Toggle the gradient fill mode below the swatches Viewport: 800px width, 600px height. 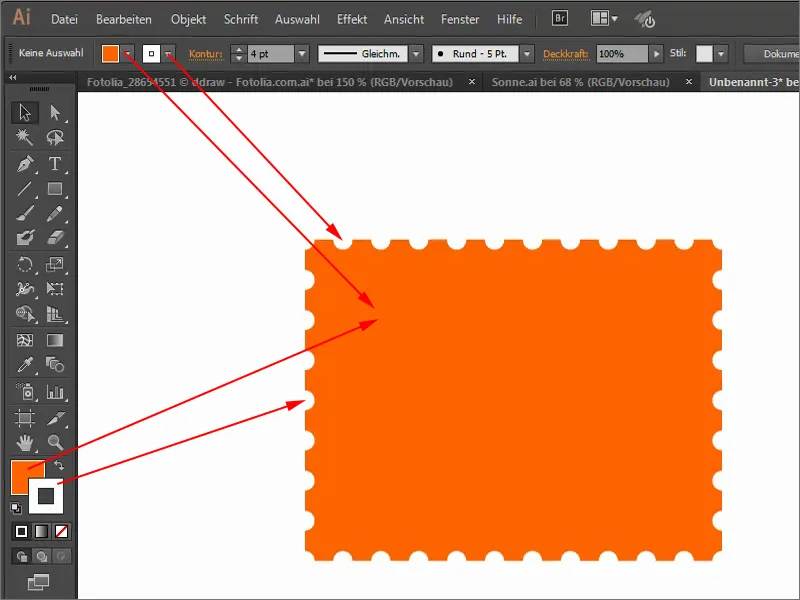43,531
